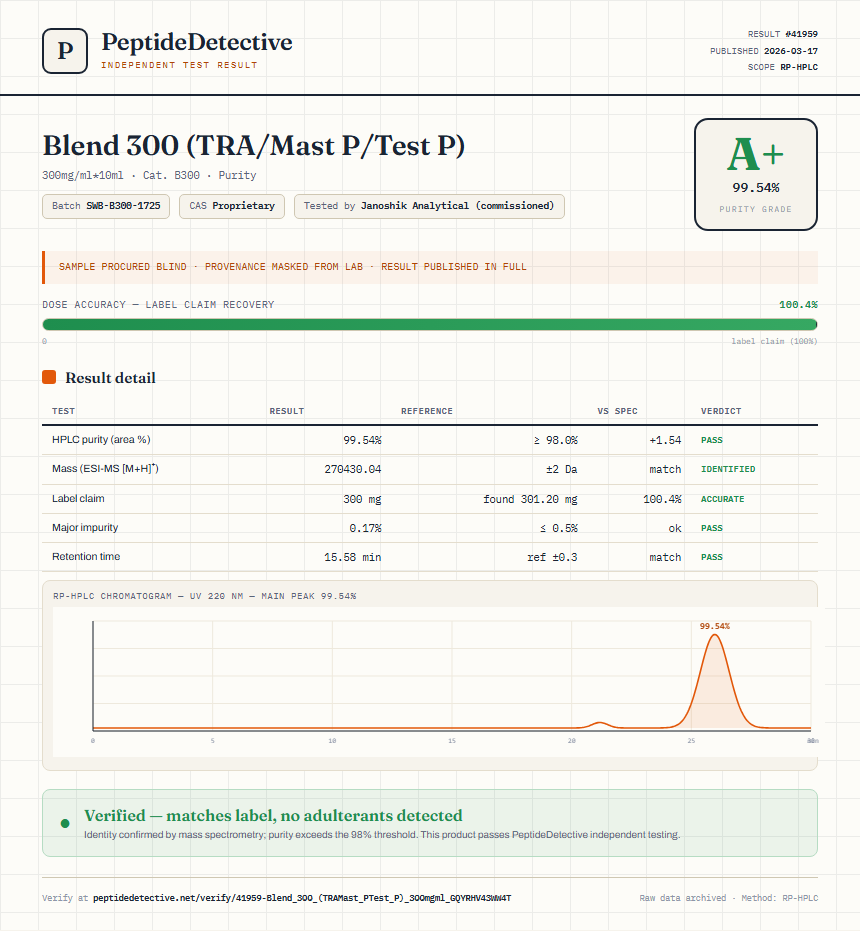Click the found 301.20 mg reference value
The image size is (860, 931).
[x=530, y=499]
